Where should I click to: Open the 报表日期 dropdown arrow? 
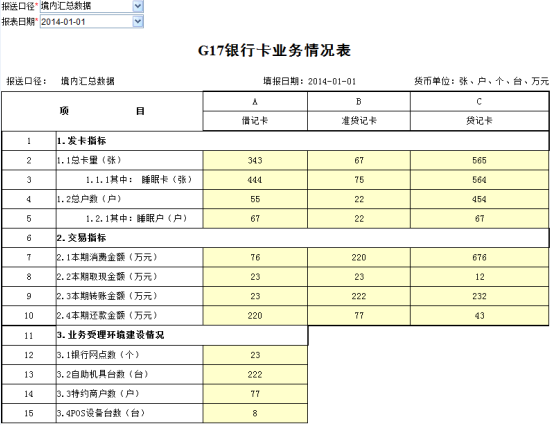[x=138, y=22]
